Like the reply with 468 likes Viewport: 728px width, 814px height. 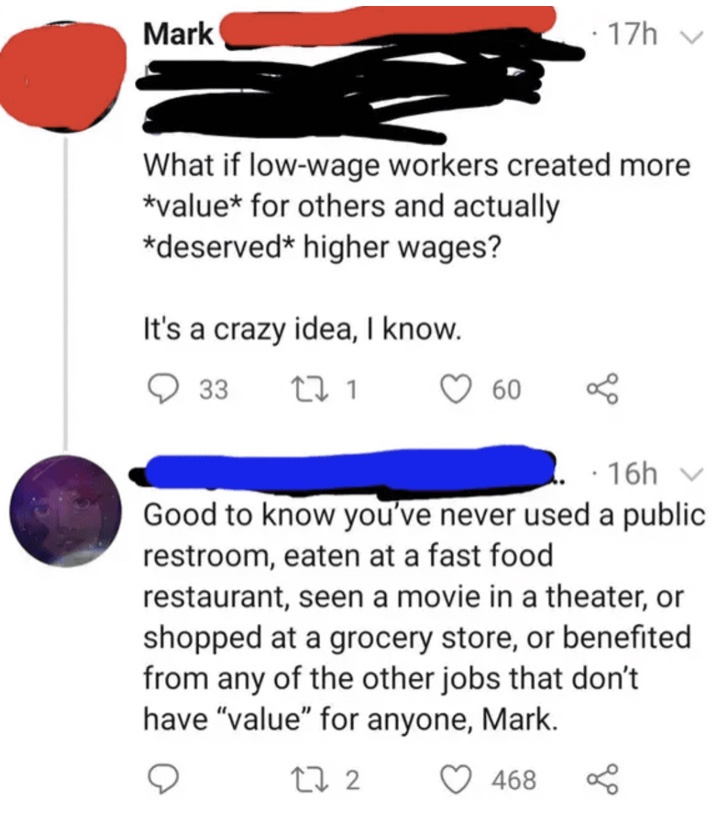click(455, 780)
